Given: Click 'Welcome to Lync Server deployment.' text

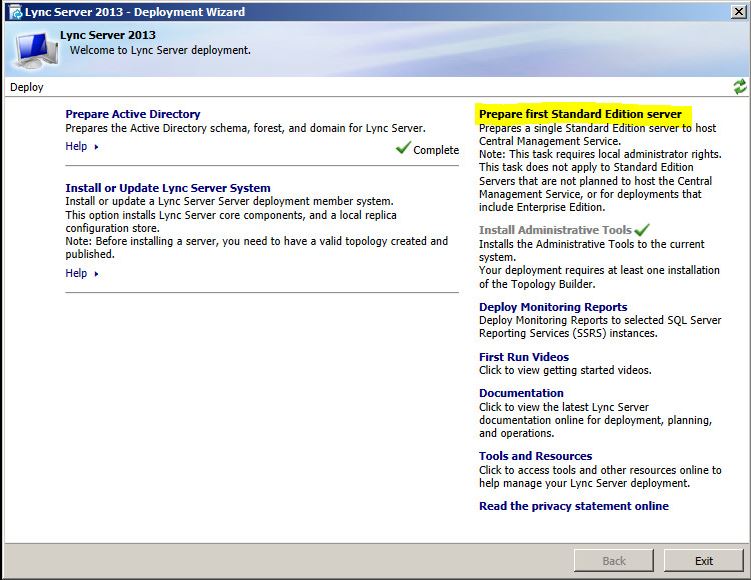Looking at the screenshot, I should tap(160, 50).
